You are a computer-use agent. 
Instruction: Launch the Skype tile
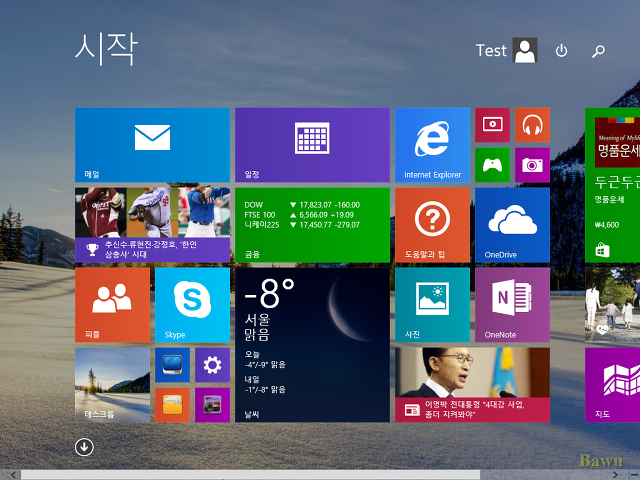(x=192, y=305)
